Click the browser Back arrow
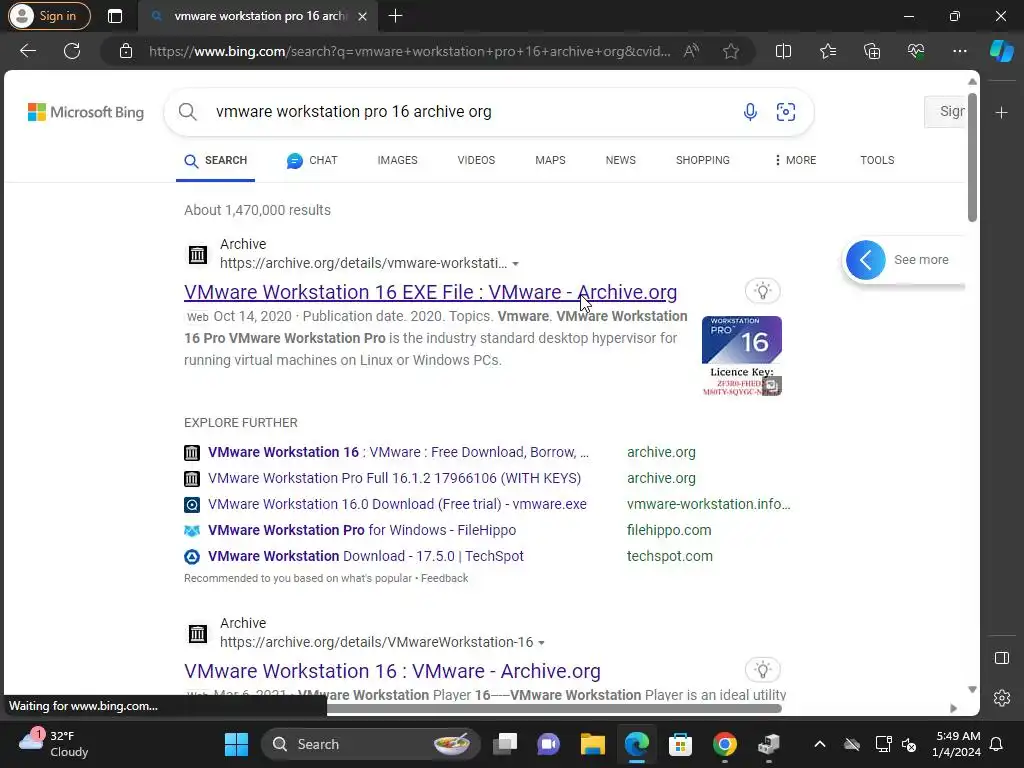The image size is (1024, 768). coord(28,51)
